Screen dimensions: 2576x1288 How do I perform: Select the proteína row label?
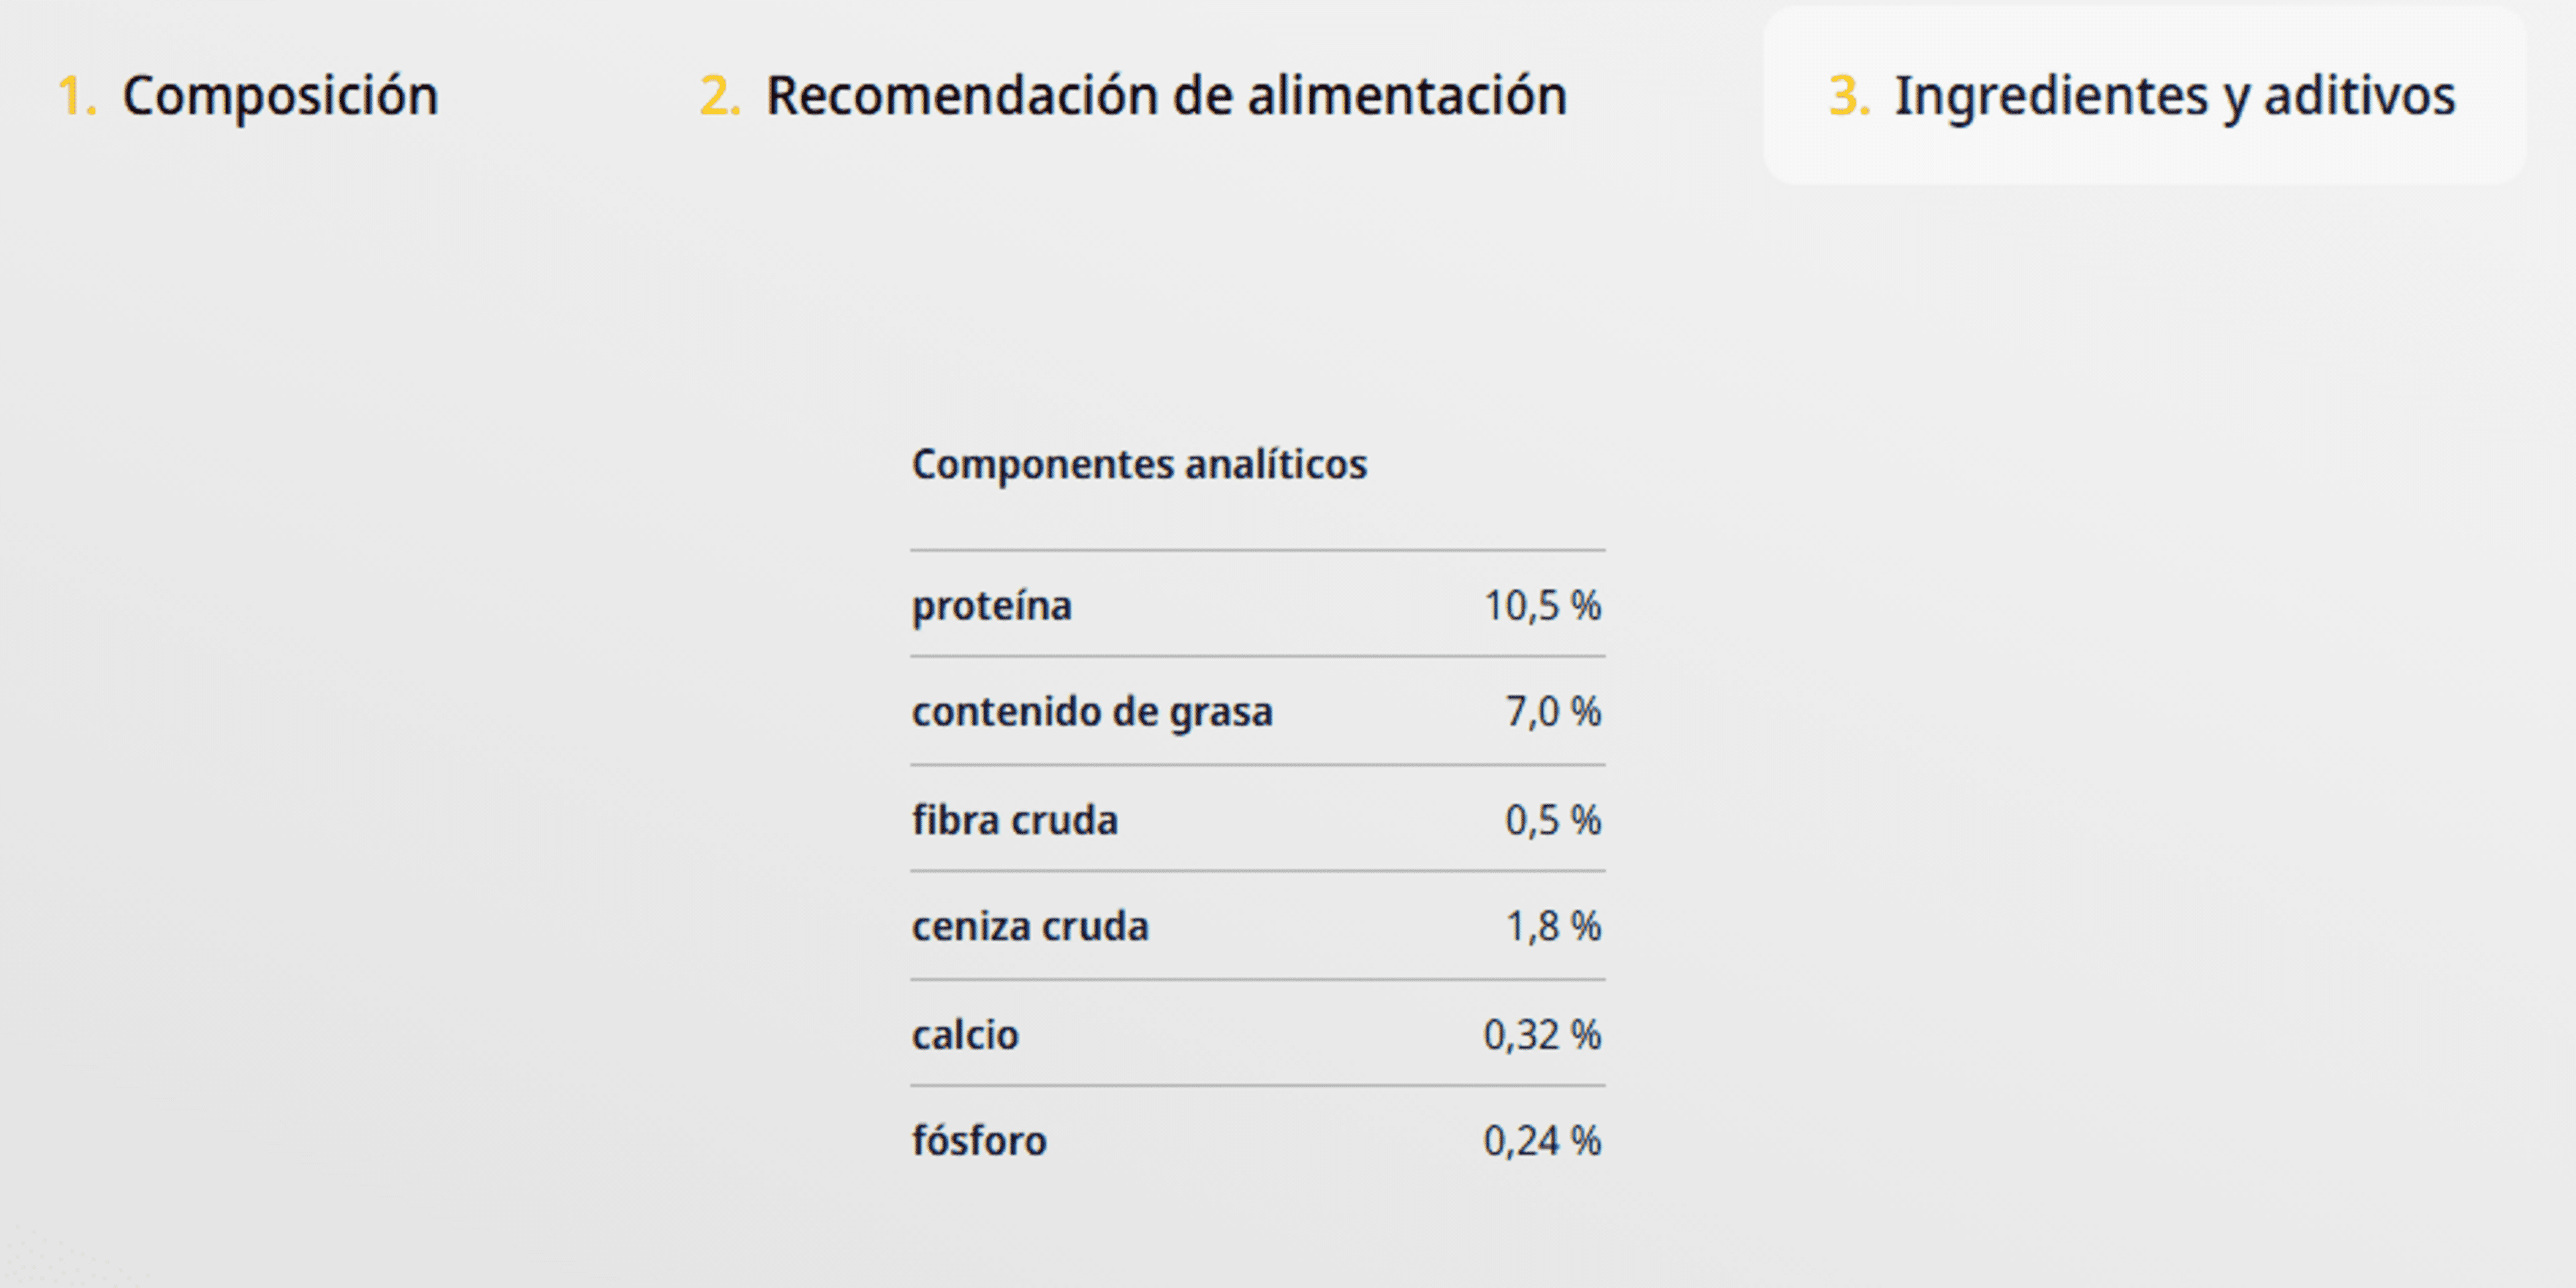[x=991, y=606]
